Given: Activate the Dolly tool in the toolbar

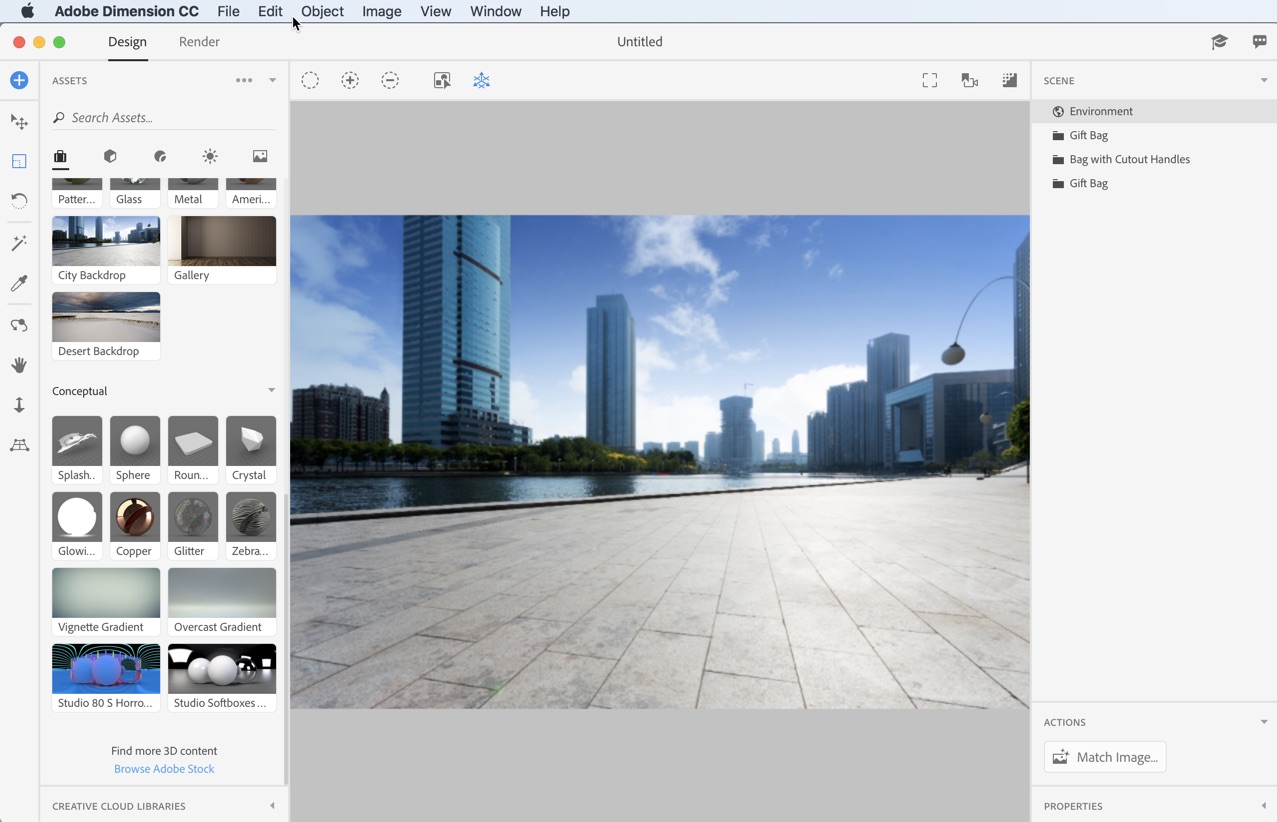Looking at the screenshot, I should pyautogui.click(x=18, y=405).
